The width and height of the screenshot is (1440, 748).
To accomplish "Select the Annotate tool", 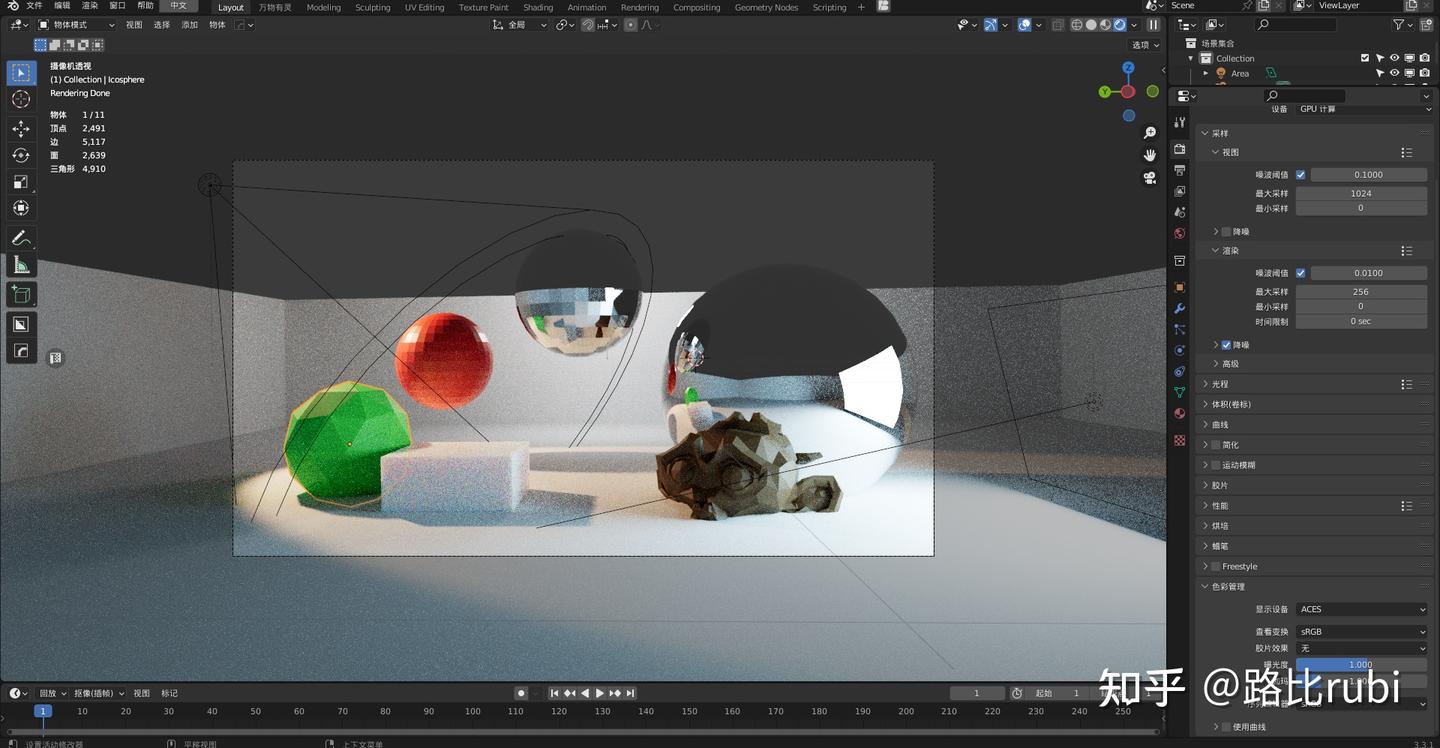I will pyautogui.click(x=21, y=238).
